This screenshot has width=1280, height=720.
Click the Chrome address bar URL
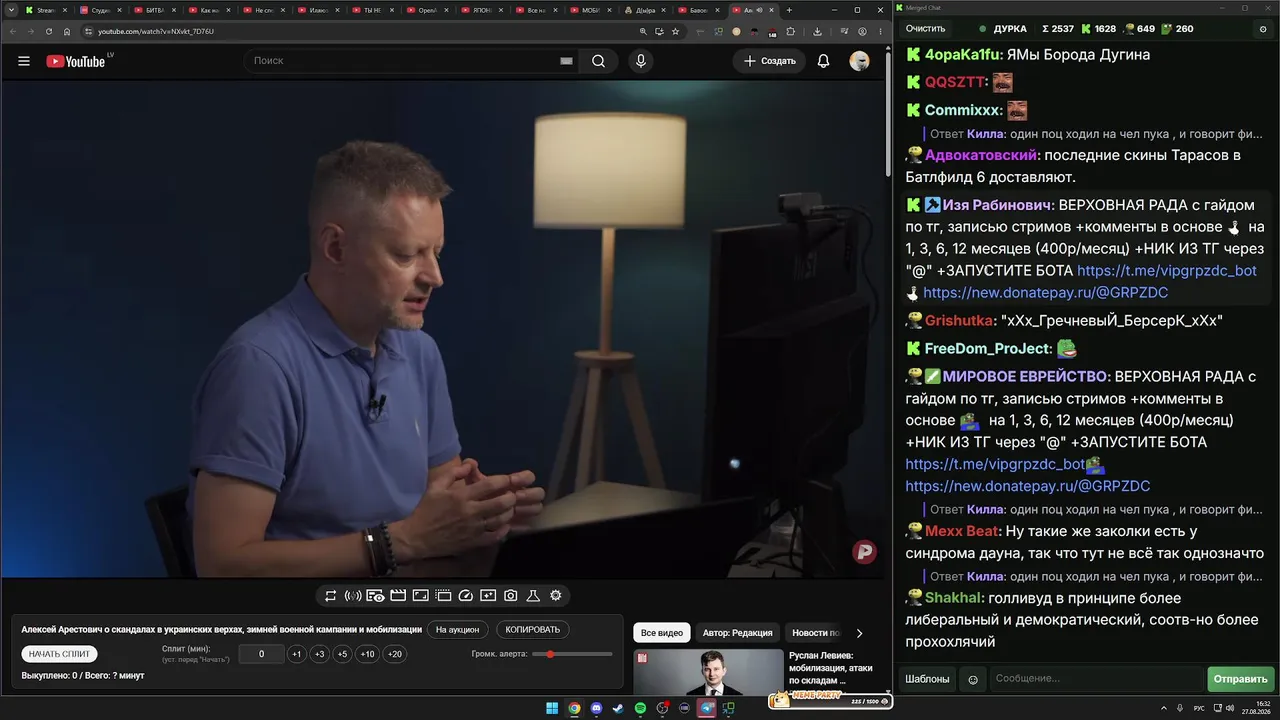tap(156, 31)
